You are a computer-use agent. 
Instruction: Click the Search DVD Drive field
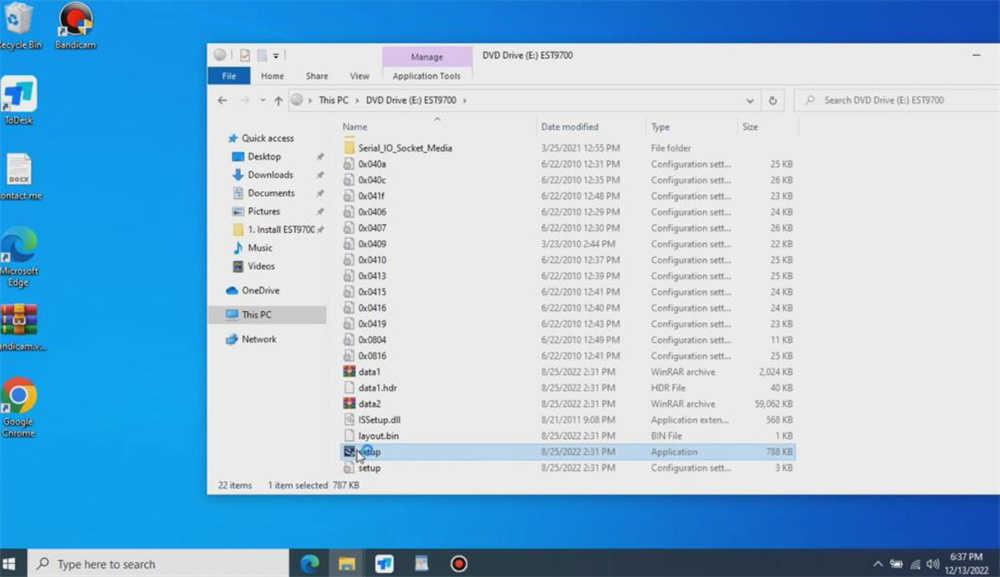point(899,100)
